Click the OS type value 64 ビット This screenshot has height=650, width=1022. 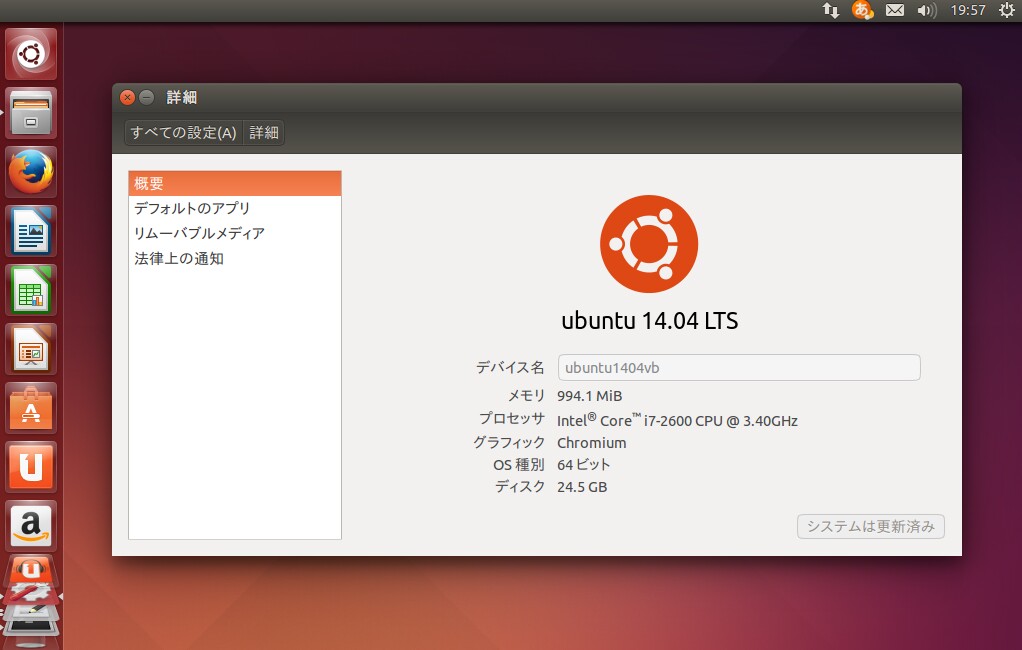click(x=583, y=465)
